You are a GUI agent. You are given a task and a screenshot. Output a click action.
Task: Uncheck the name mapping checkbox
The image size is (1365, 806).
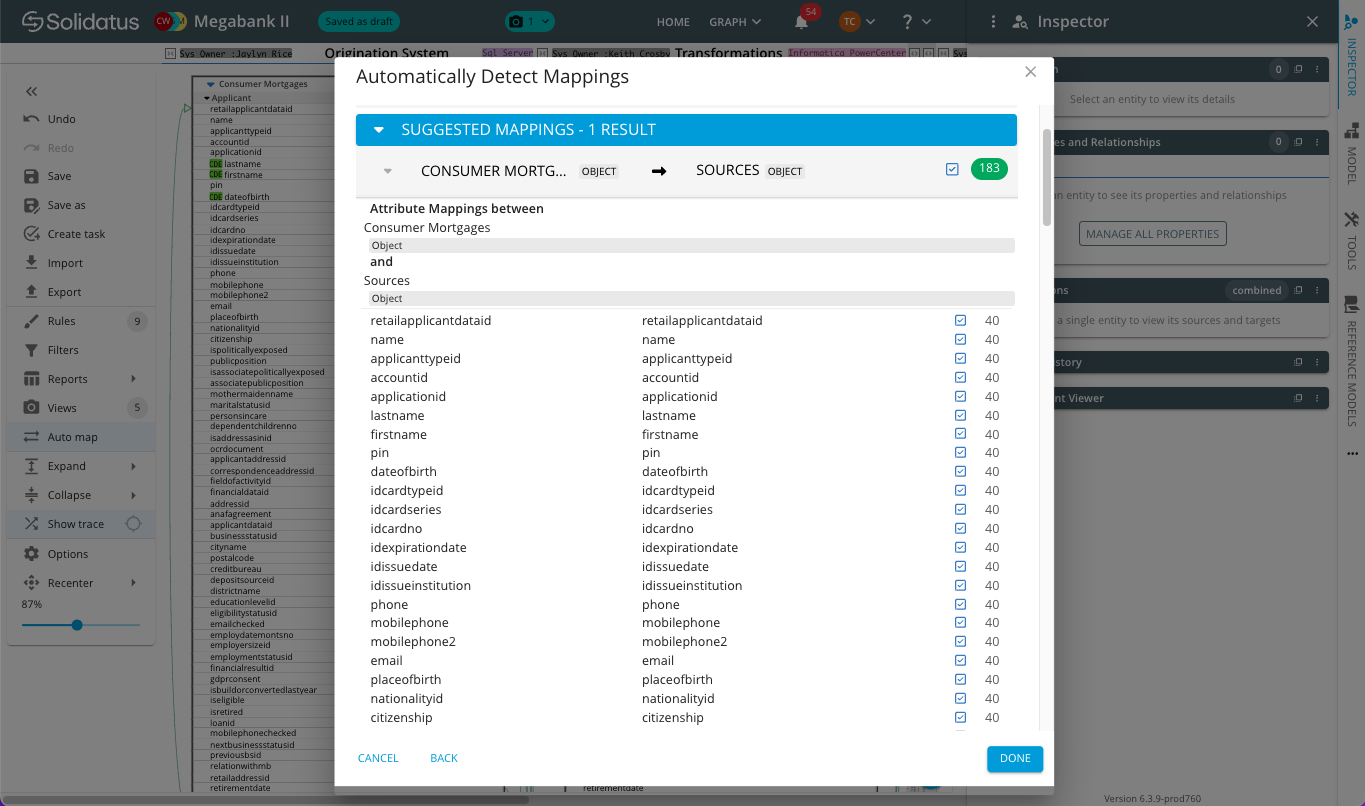[x=960, y=340]
